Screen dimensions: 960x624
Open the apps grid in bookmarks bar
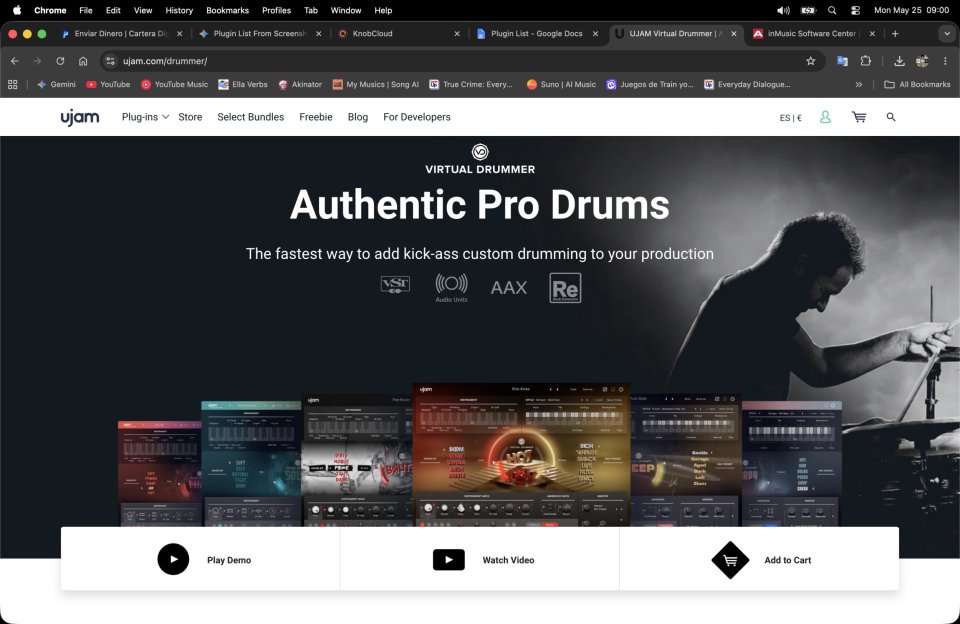click(12, 85)
